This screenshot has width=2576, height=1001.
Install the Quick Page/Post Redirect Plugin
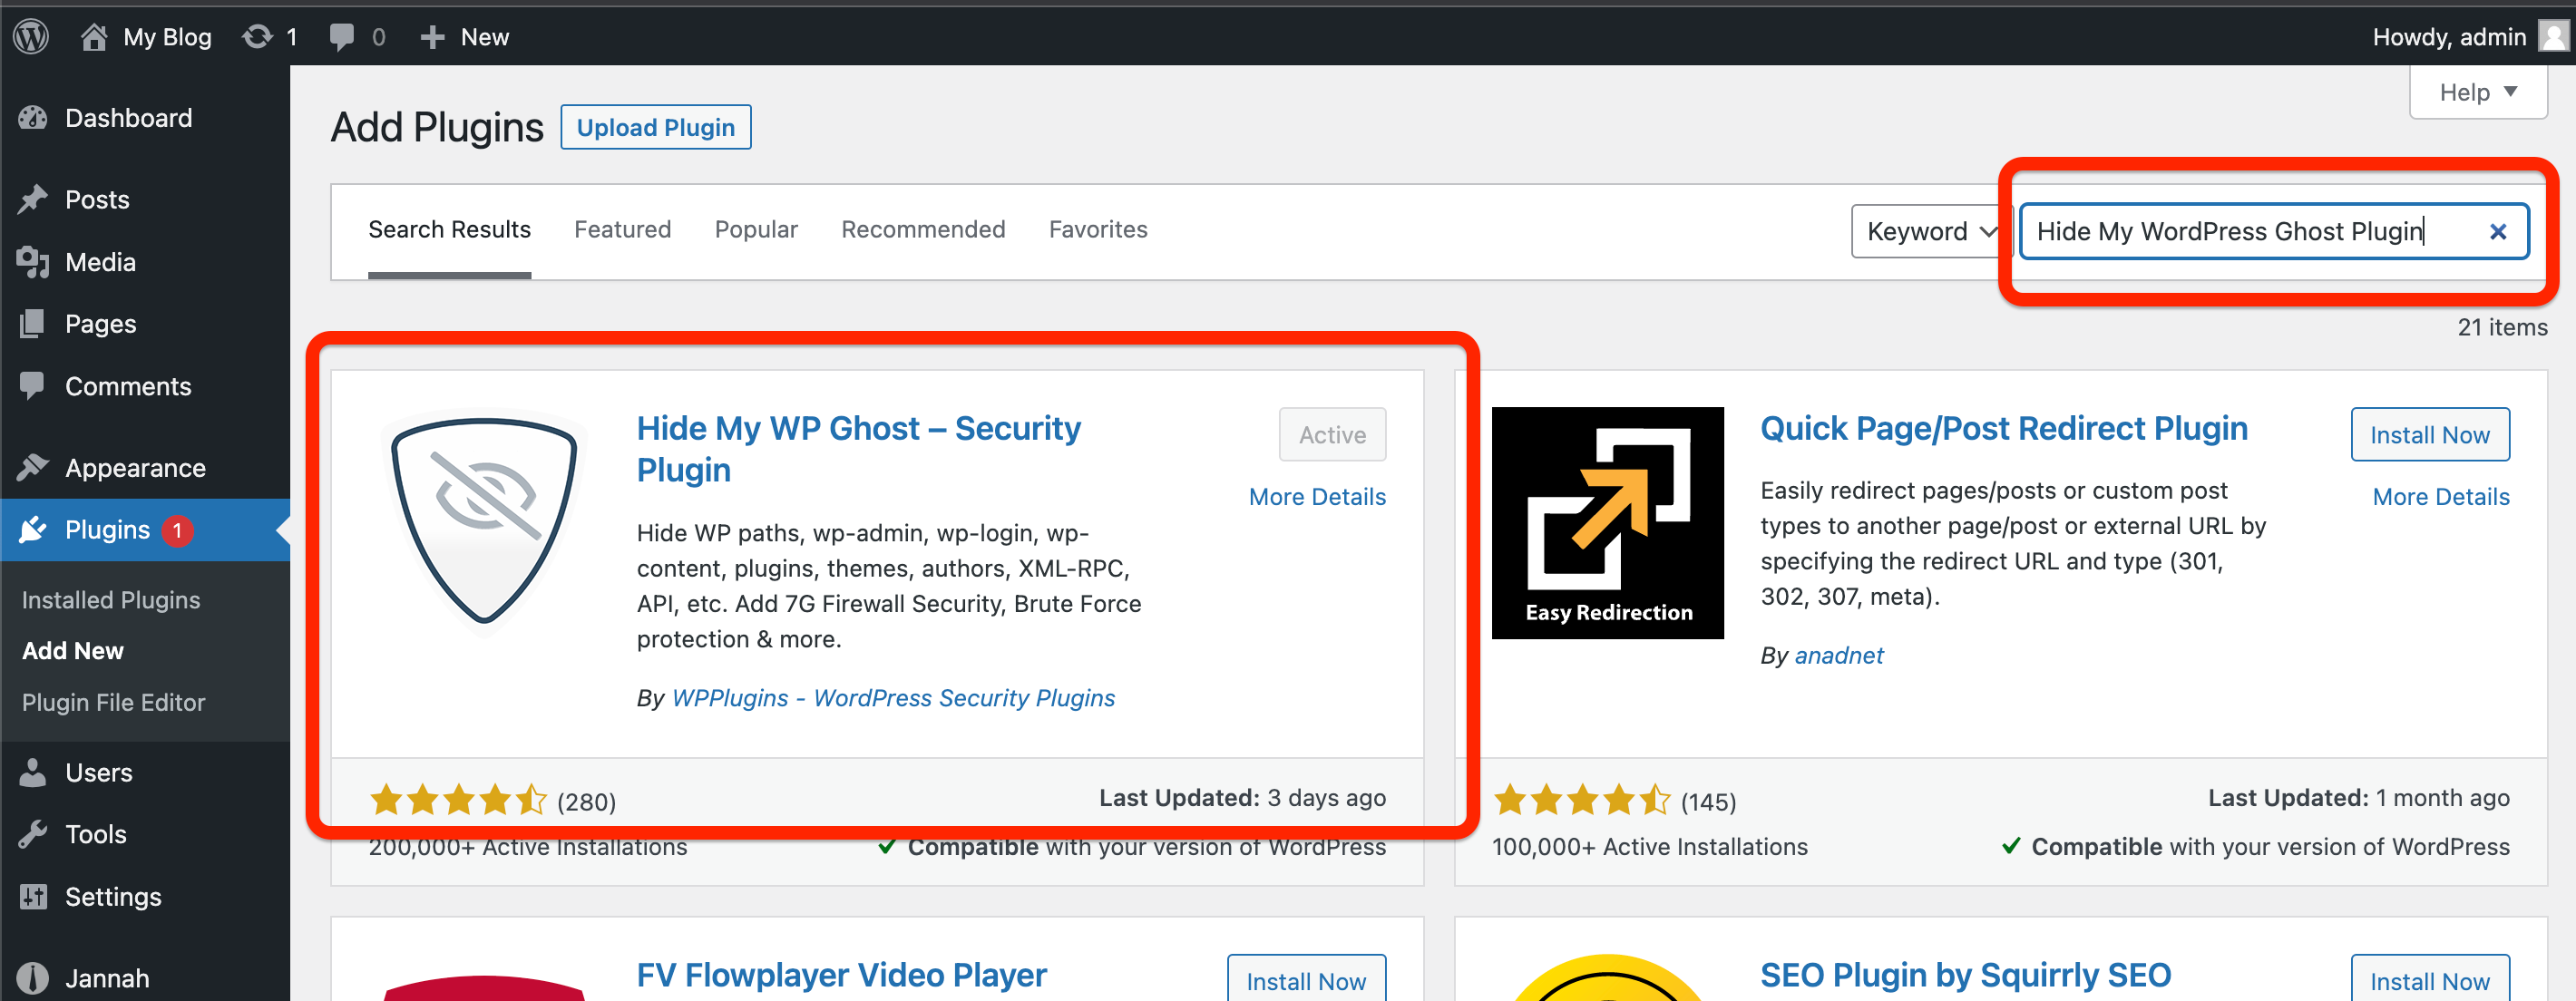pos(2429,434)
